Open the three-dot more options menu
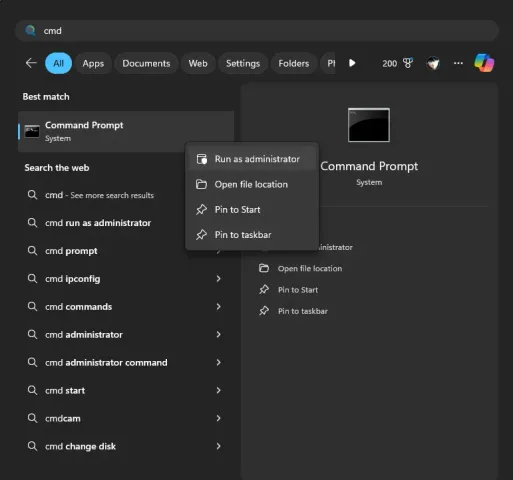 click(458, 63)
